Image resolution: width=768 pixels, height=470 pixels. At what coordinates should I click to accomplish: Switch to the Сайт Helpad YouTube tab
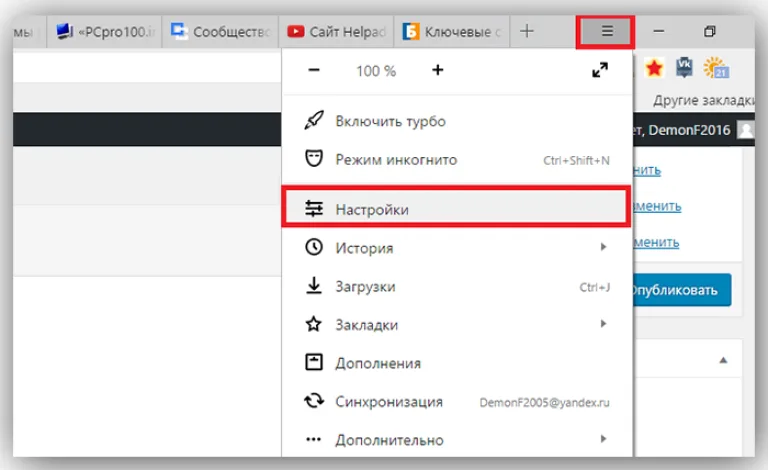coord(336,32)
